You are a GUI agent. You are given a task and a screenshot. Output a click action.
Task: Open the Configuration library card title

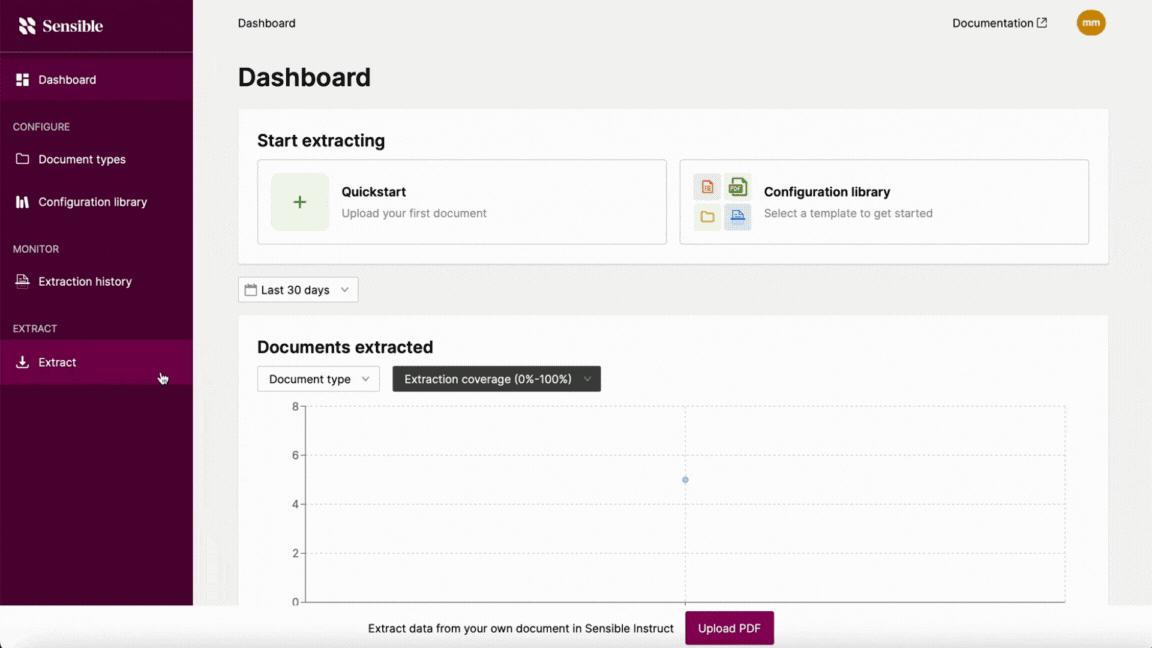827,192
